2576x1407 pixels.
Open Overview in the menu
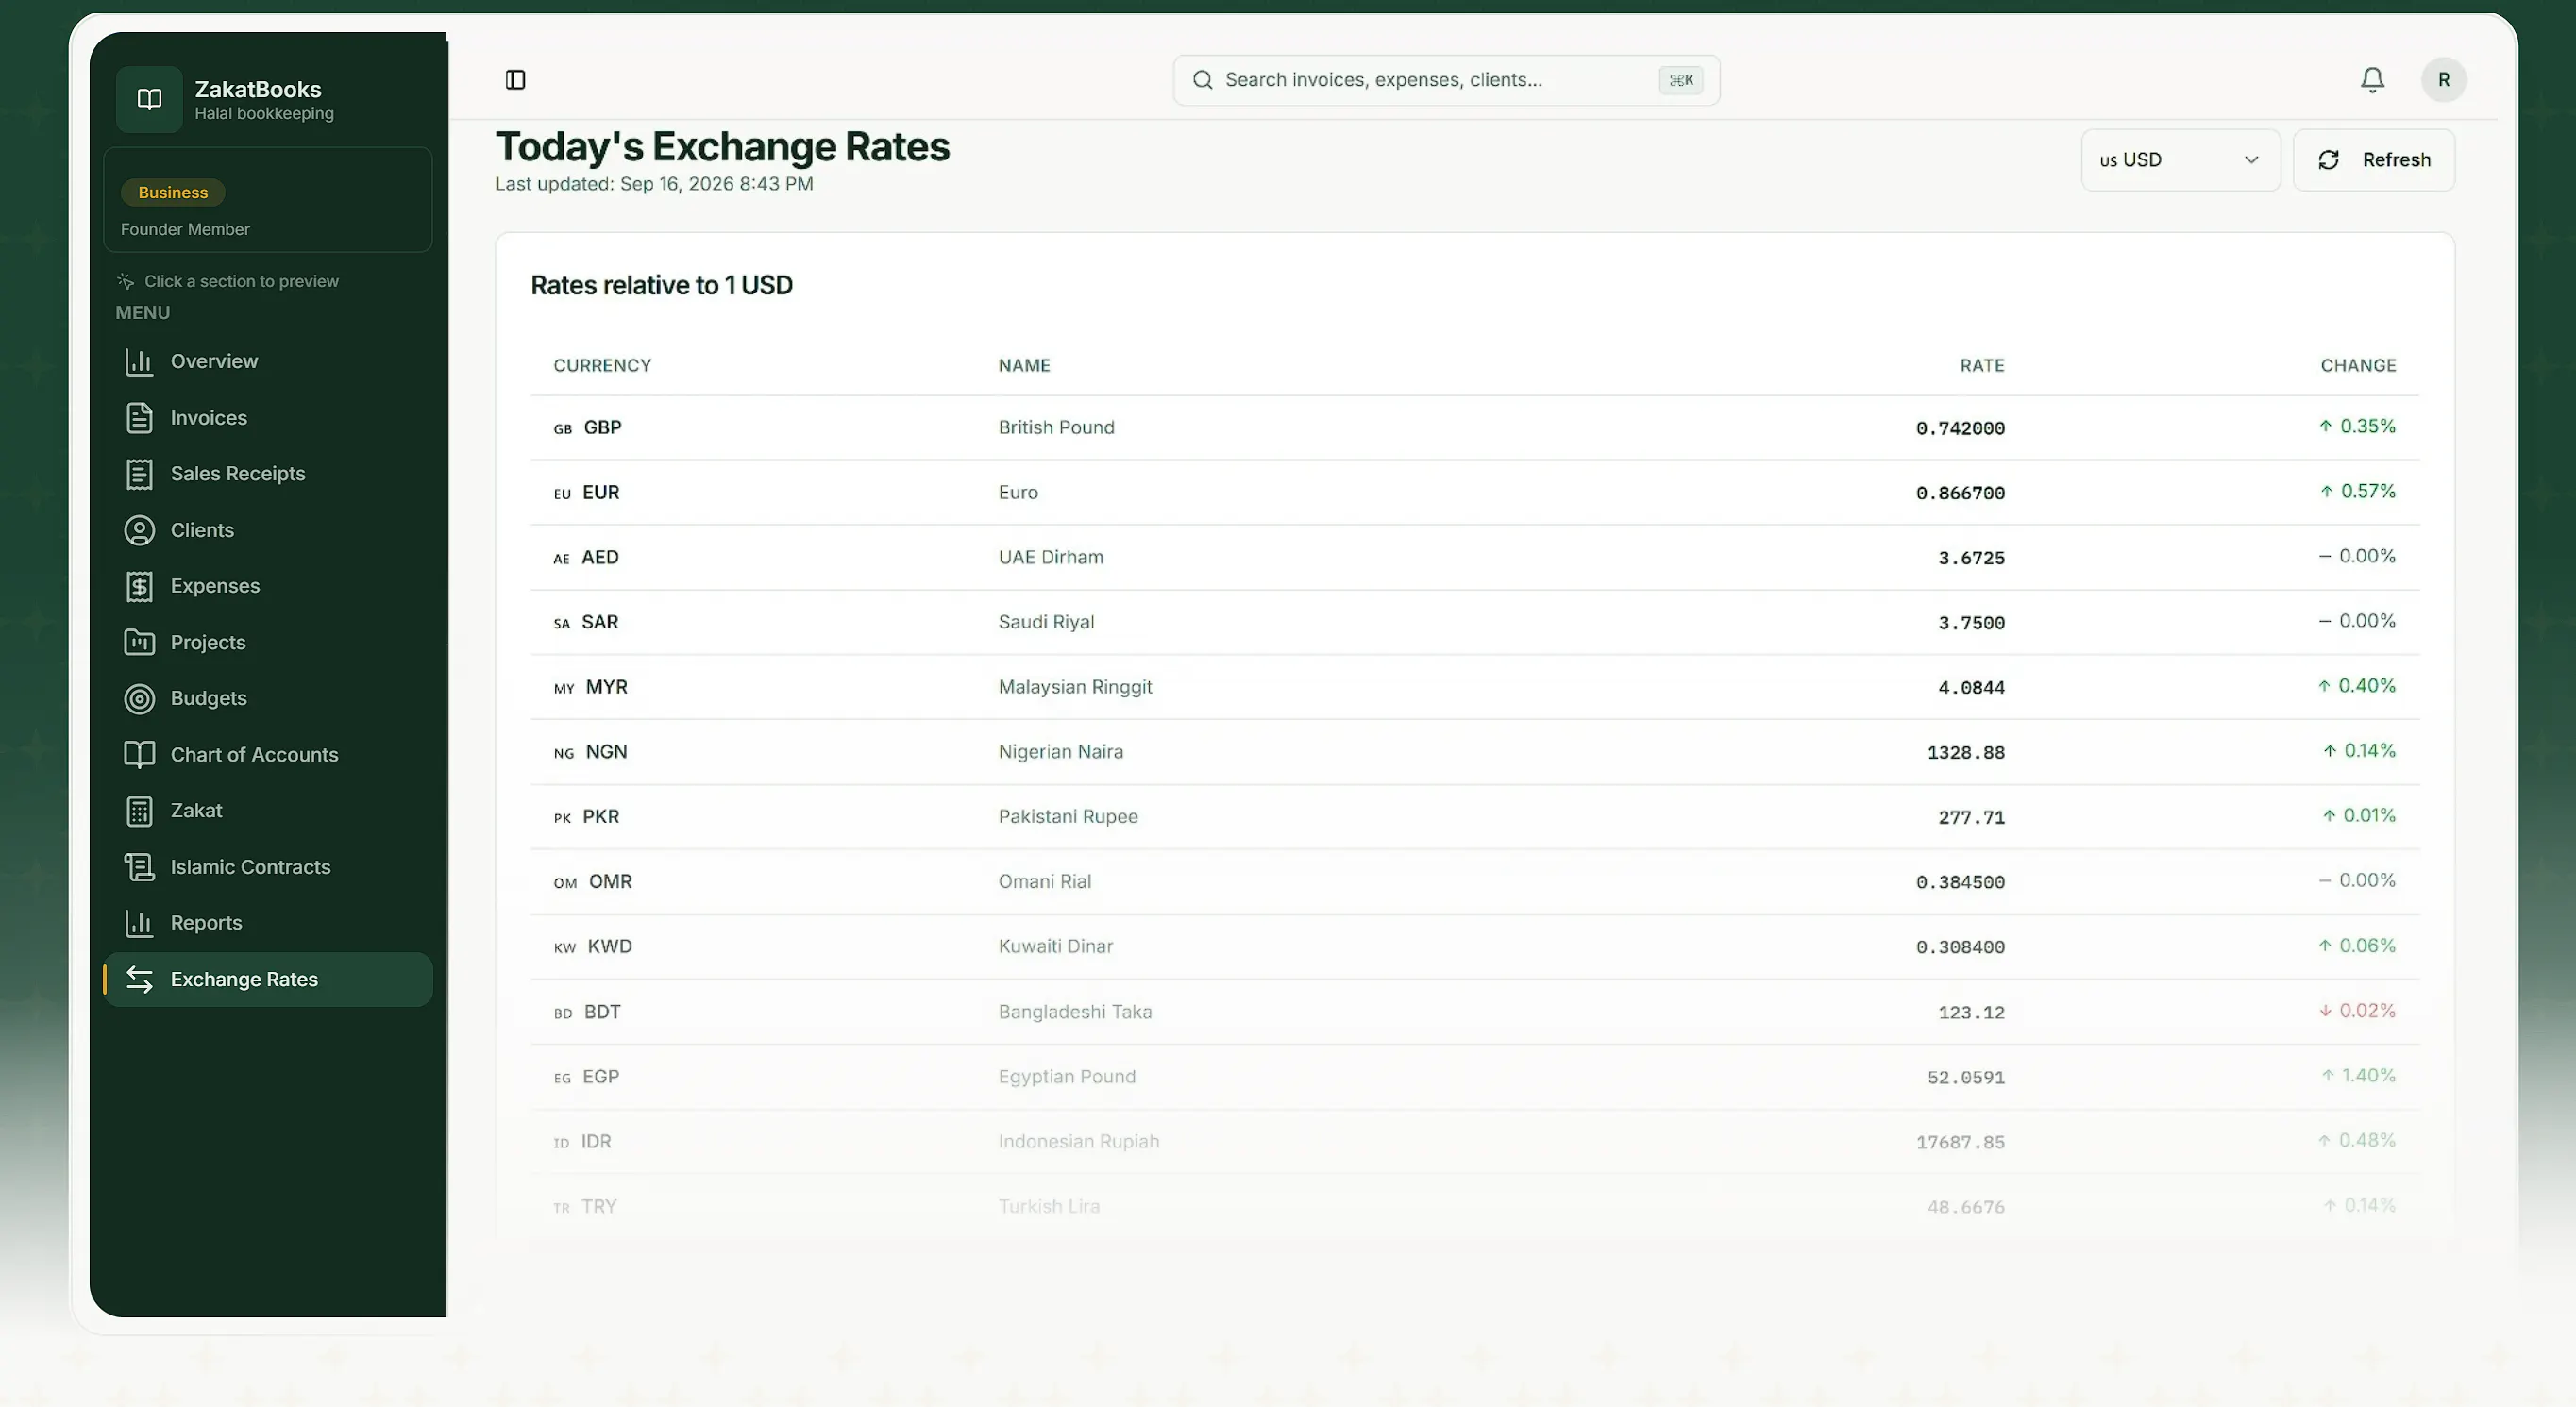click(267, 361)
